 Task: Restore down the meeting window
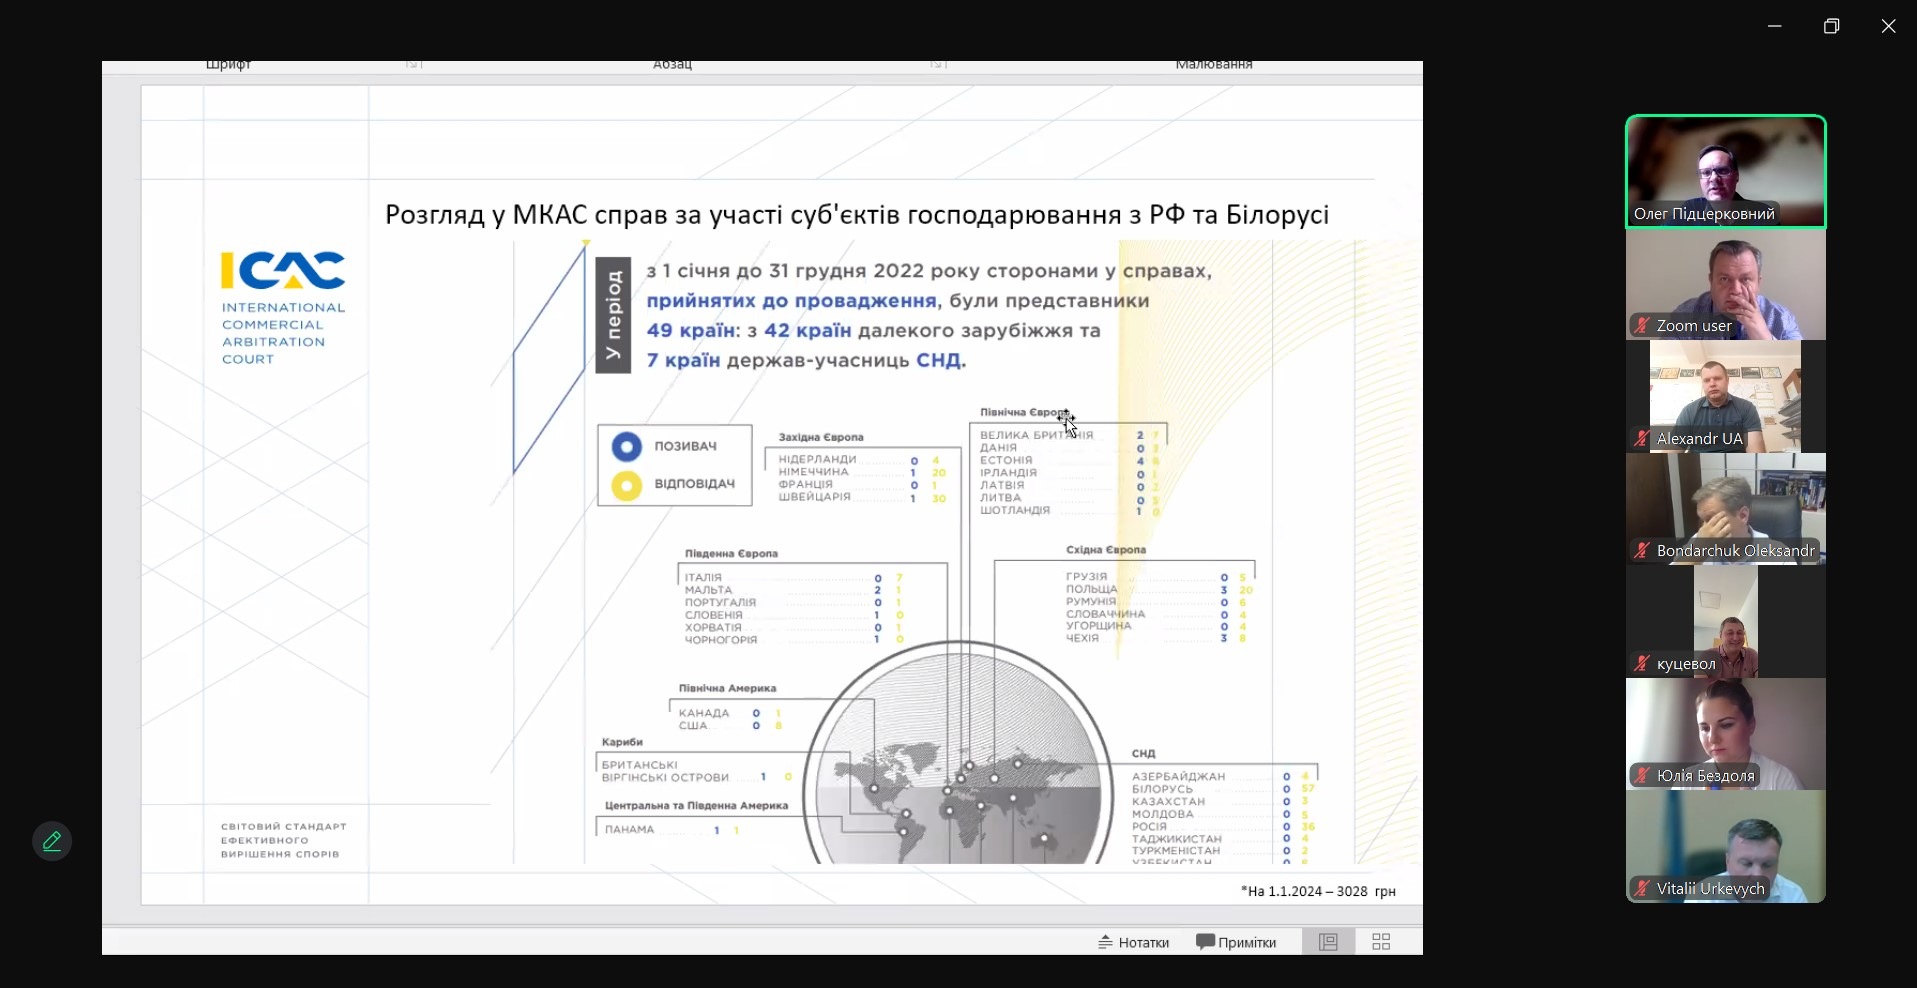coord(1831,27)
